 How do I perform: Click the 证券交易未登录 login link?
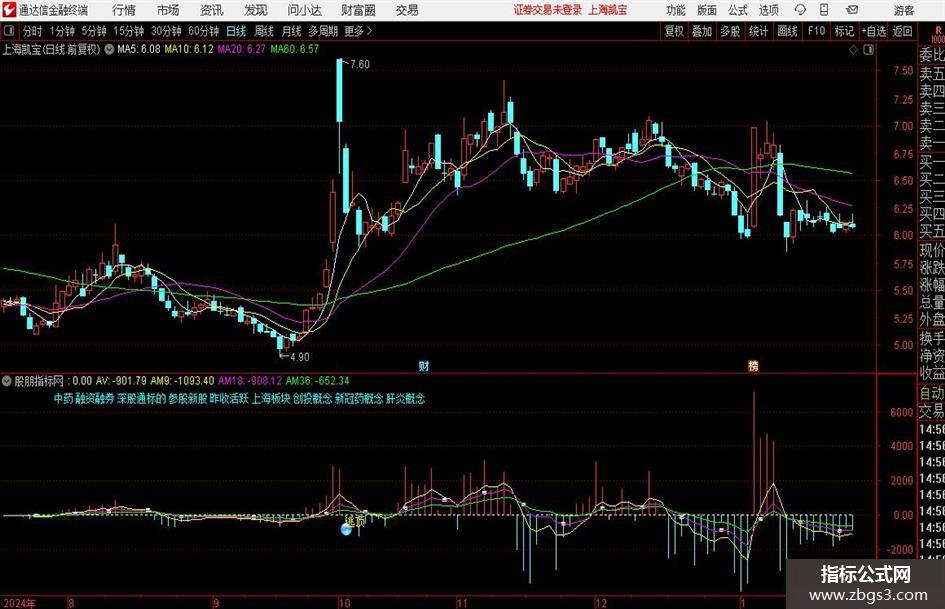548,10
